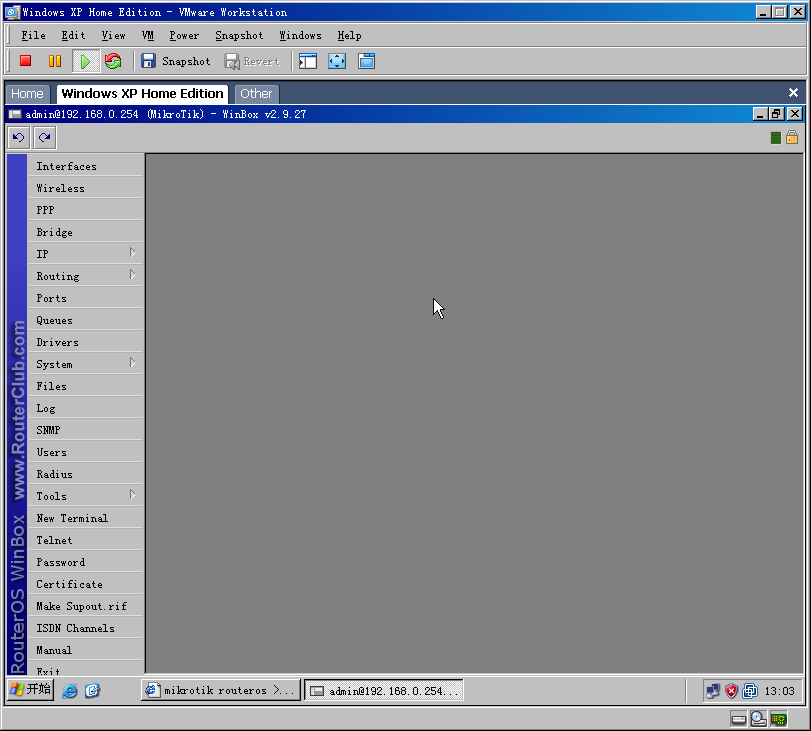Viewport: 811px width, 731px height.
Task: Switch to the Other tab
Action: pos(256,94)
